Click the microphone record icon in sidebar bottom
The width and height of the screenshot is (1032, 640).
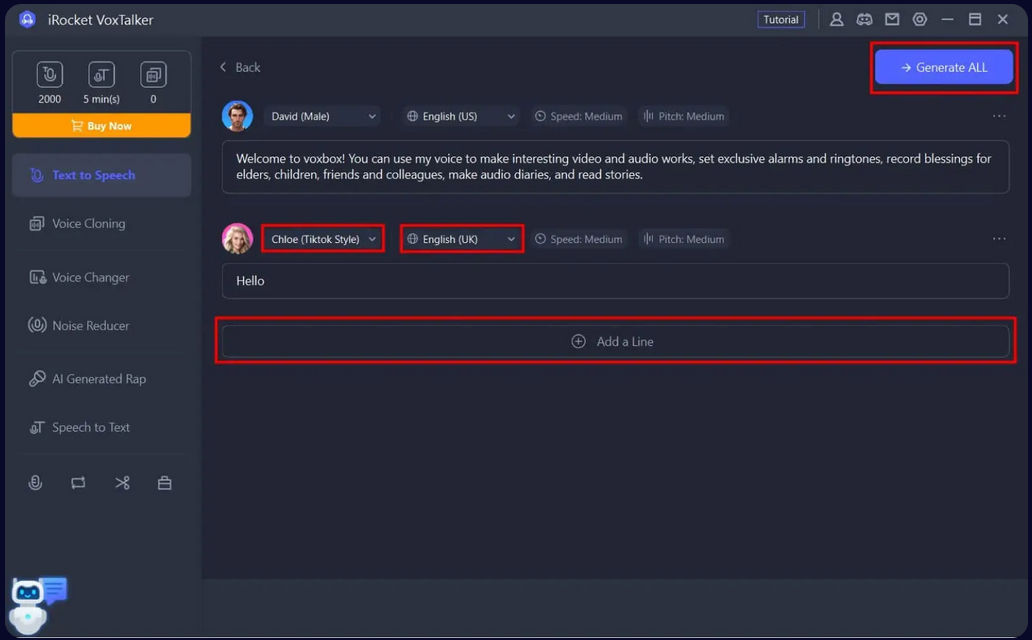click(35, 483)
